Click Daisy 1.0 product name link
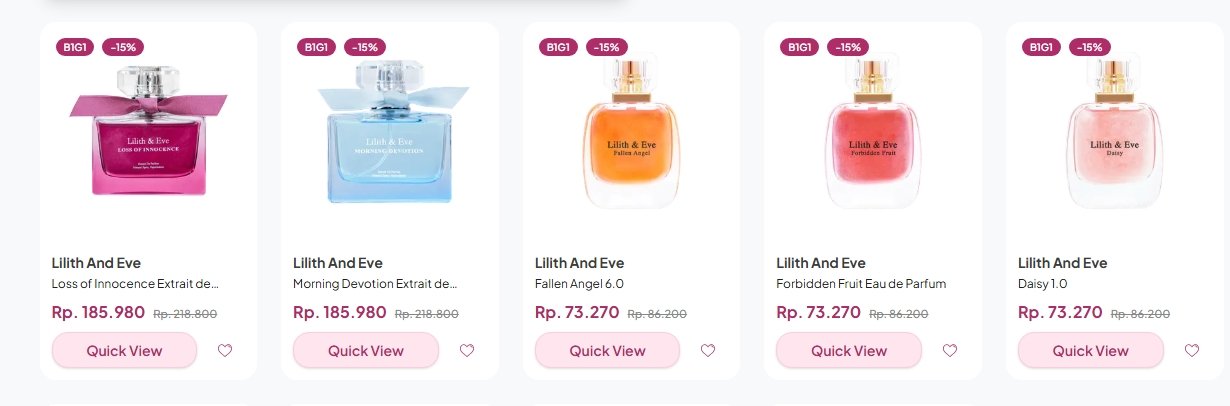 pos(1043,284)
